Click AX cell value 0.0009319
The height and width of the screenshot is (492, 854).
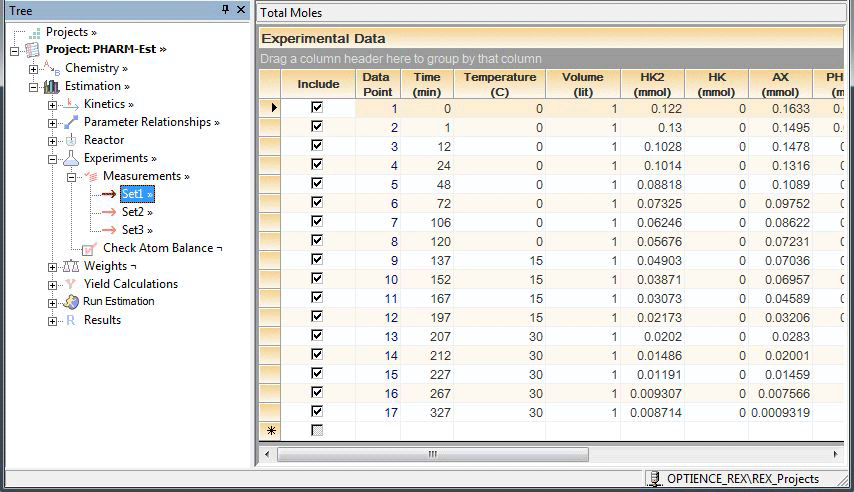coord(780,413)
